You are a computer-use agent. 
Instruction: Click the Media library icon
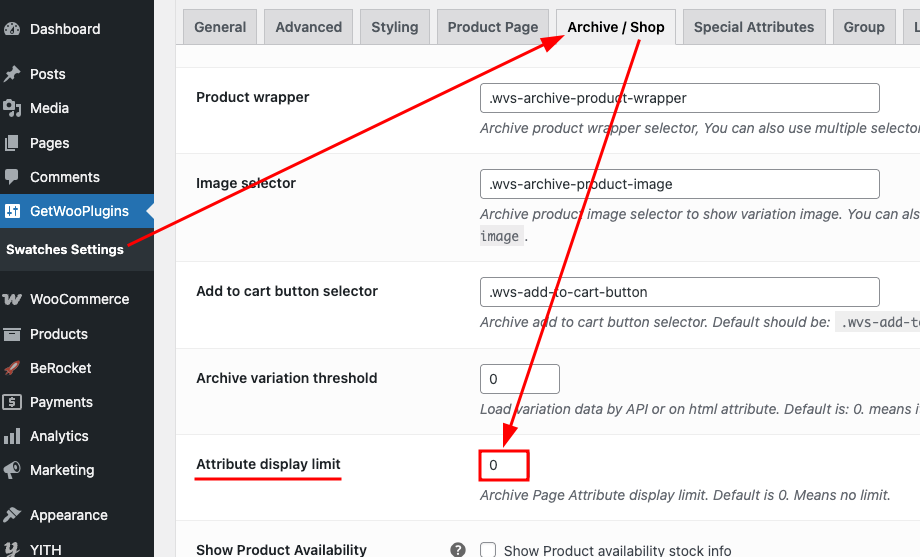click(x=12, y=108)
